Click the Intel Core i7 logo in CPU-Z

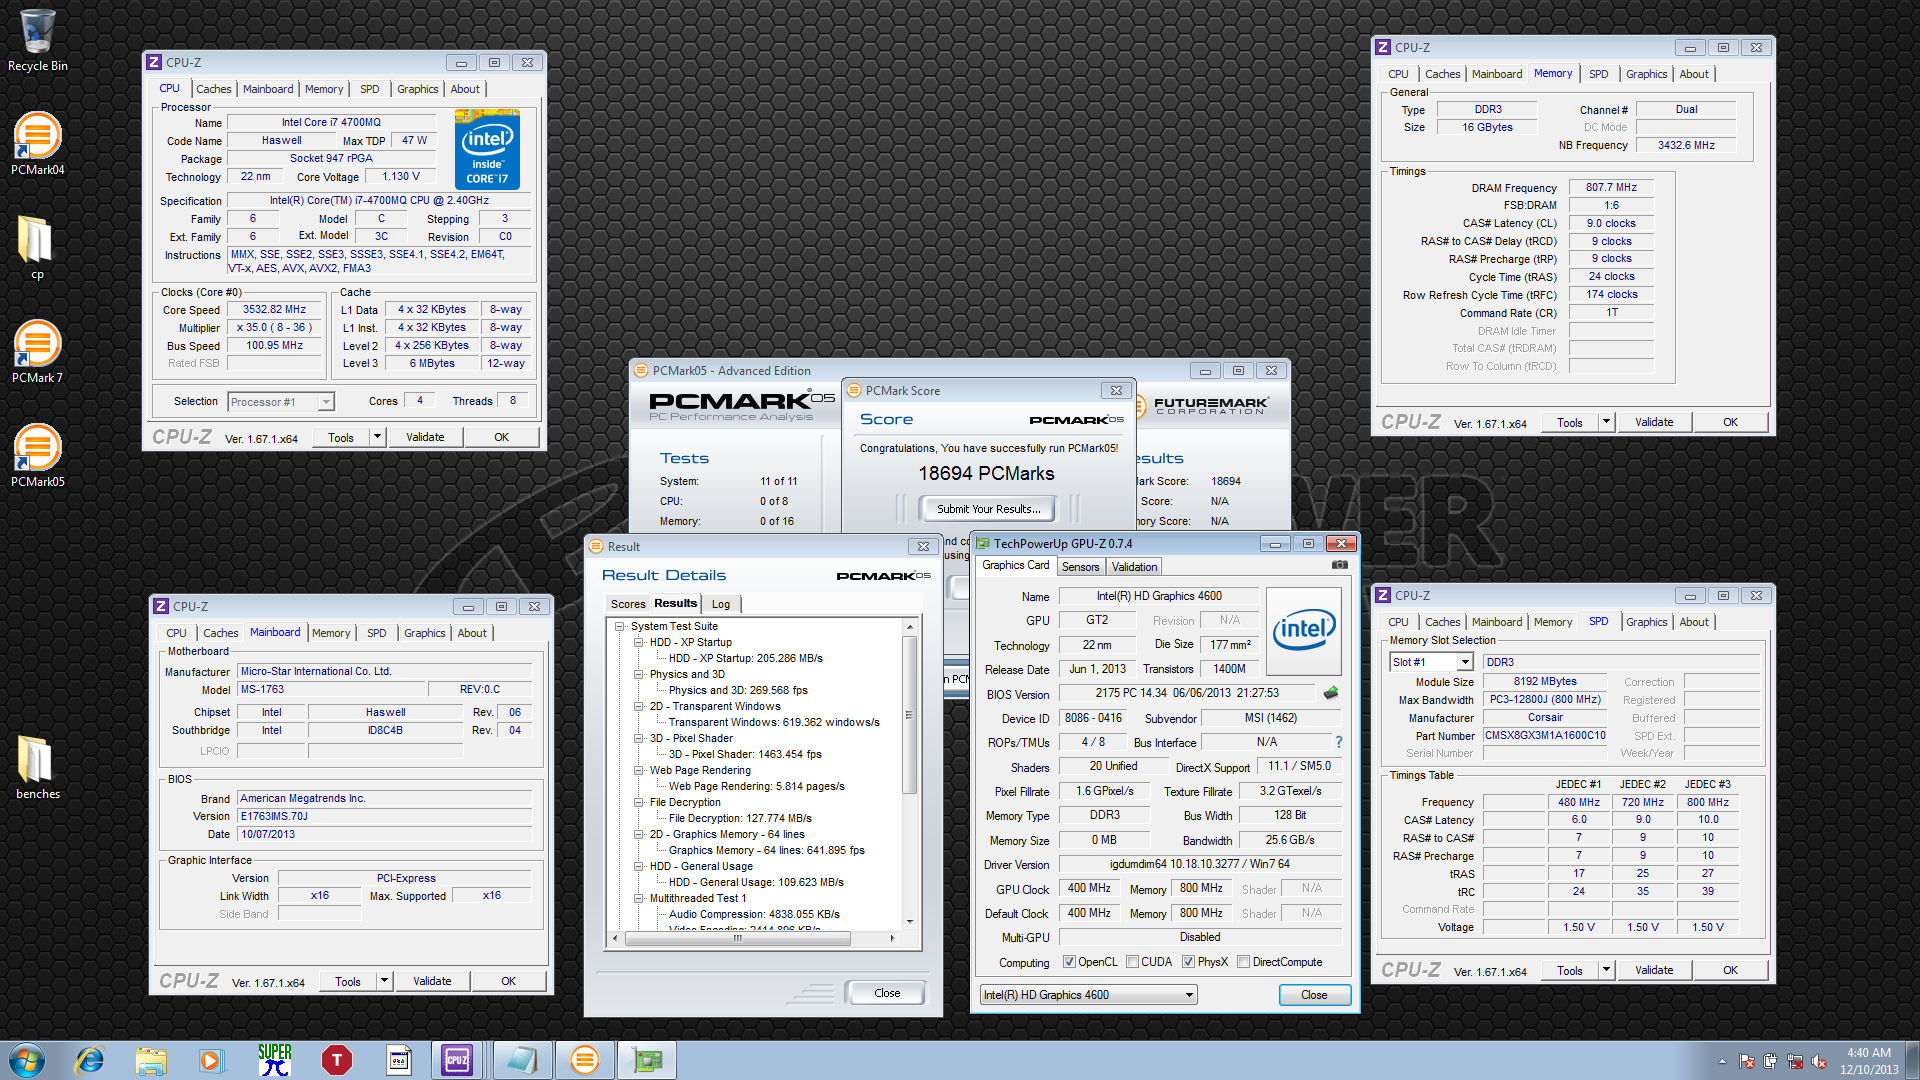[x=487, y=151]
